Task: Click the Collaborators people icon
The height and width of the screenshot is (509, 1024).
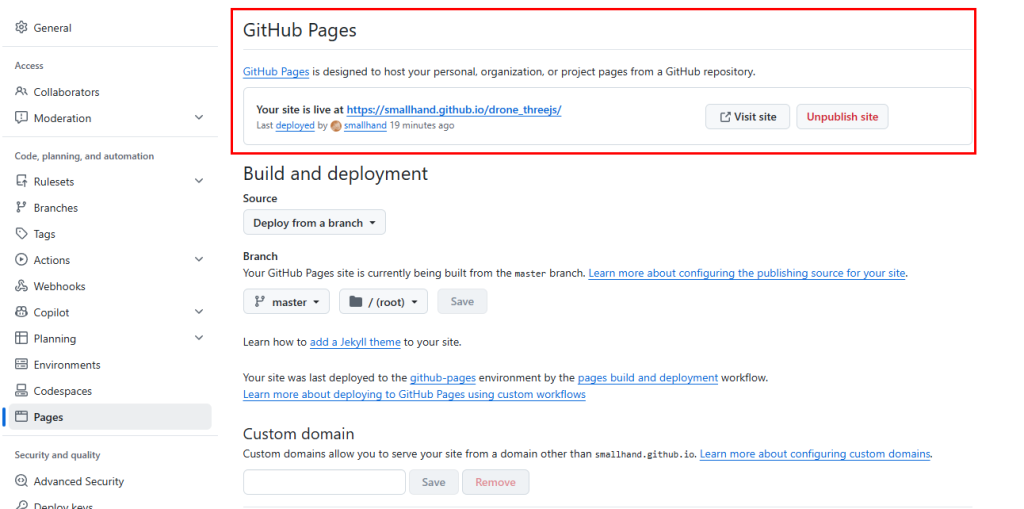Action: (22, 91)
